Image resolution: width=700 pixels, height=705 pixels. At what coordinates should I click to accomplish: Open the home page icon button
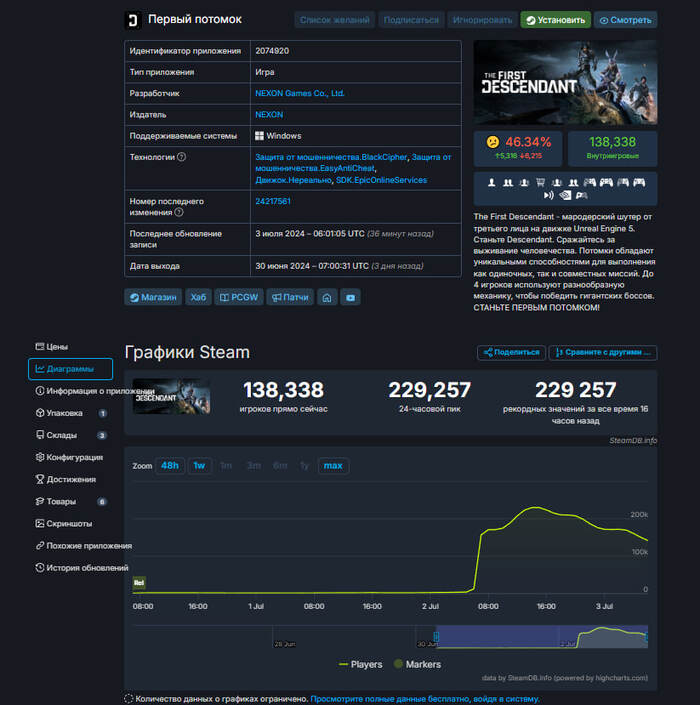(x=327, y=297)
